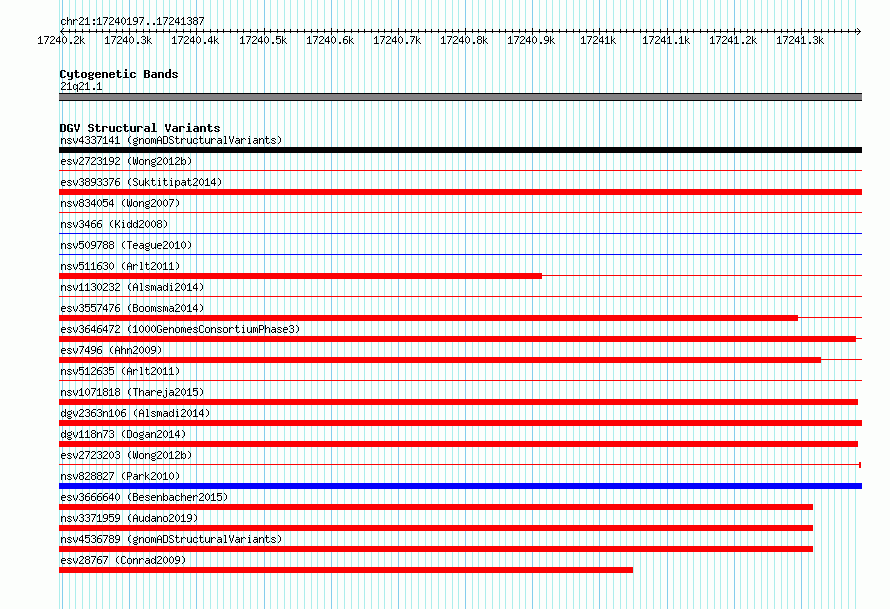Select the blue nsv3466 variant line

coord(460,233)
